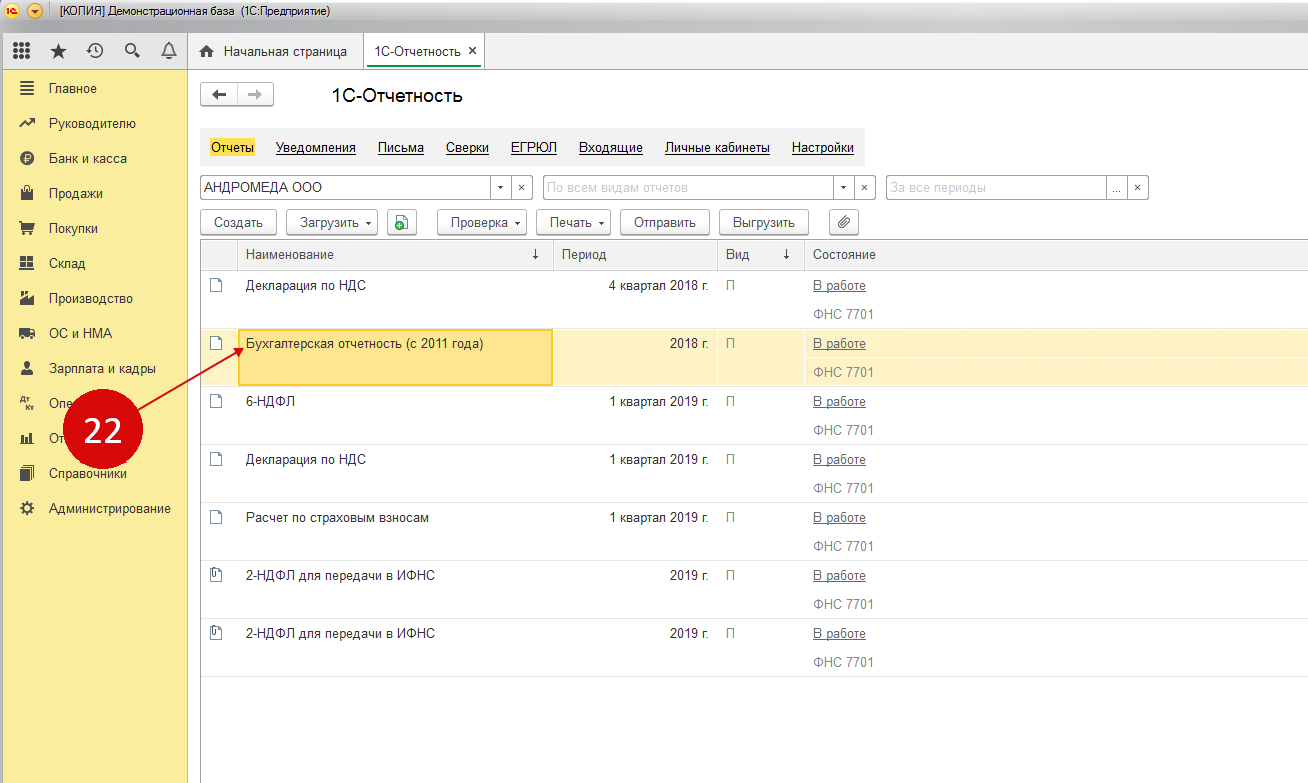
Task: Open the Покупки section
Action: (x=73, y=229)
